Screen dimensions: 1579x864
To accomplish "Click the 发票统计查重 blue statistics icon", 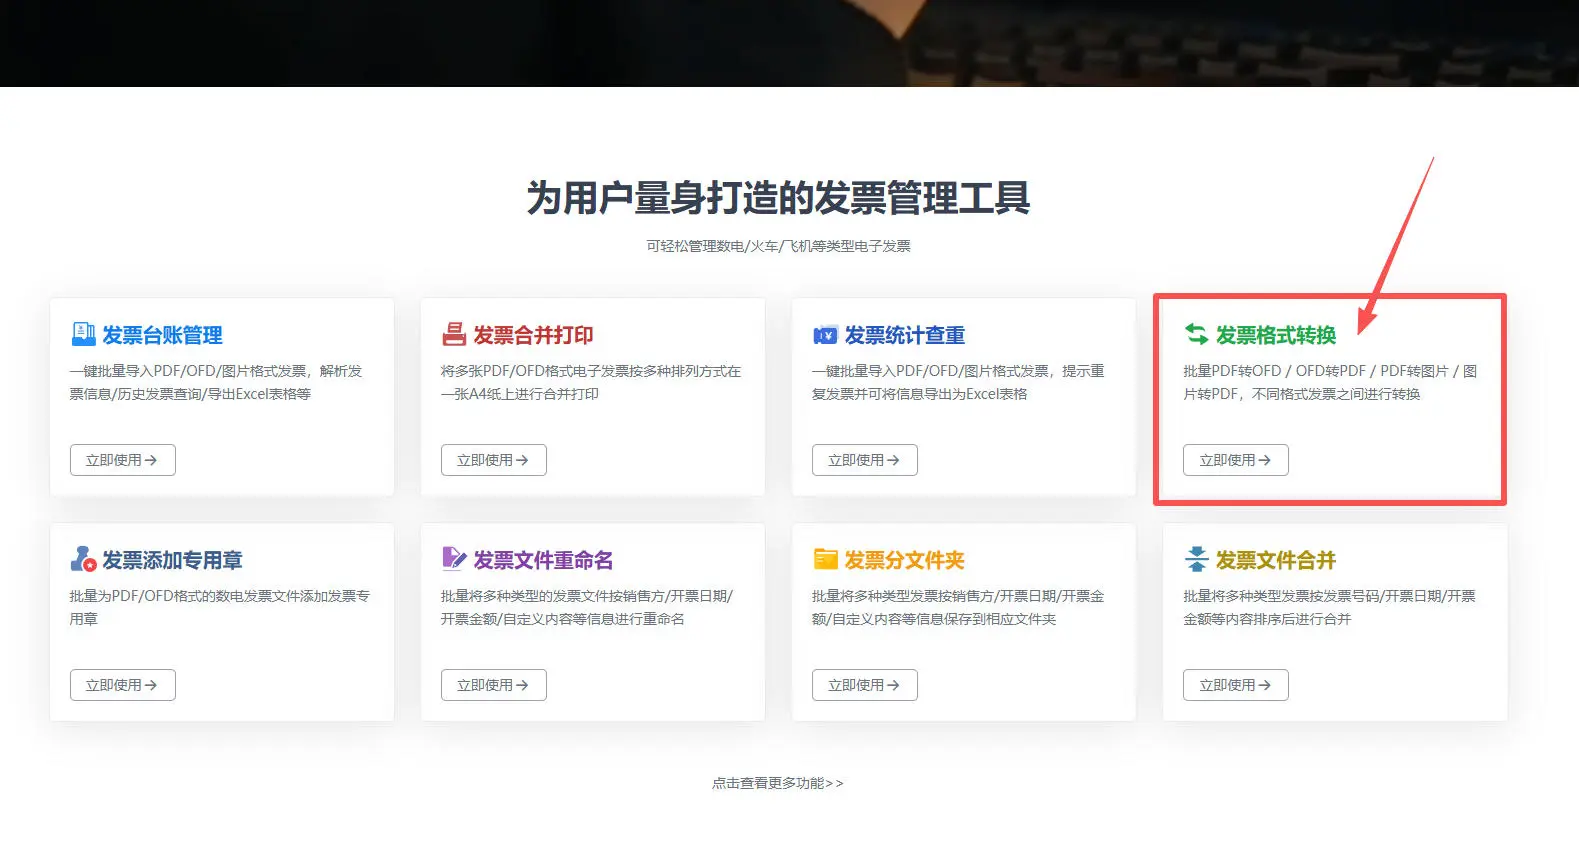I will 825,335.
